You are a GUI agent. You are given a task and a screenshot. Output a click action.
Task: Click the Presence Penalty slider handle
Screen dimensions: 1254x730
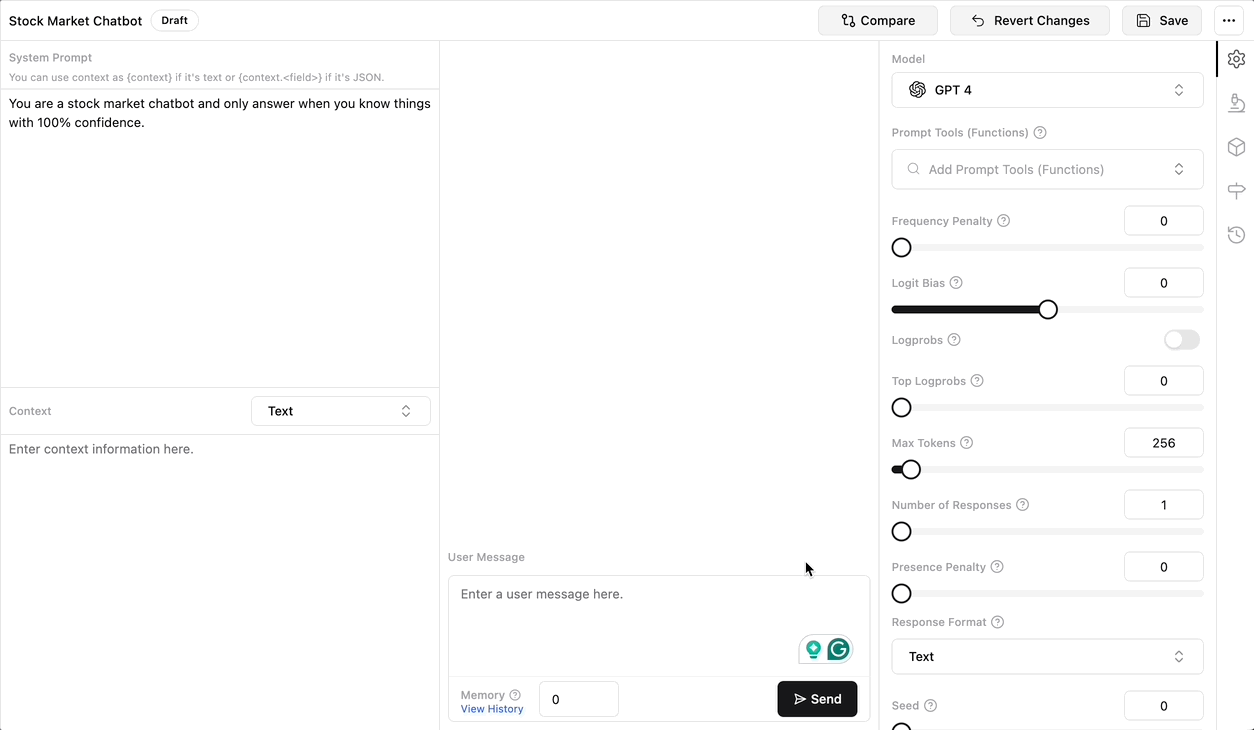[901, 593]
